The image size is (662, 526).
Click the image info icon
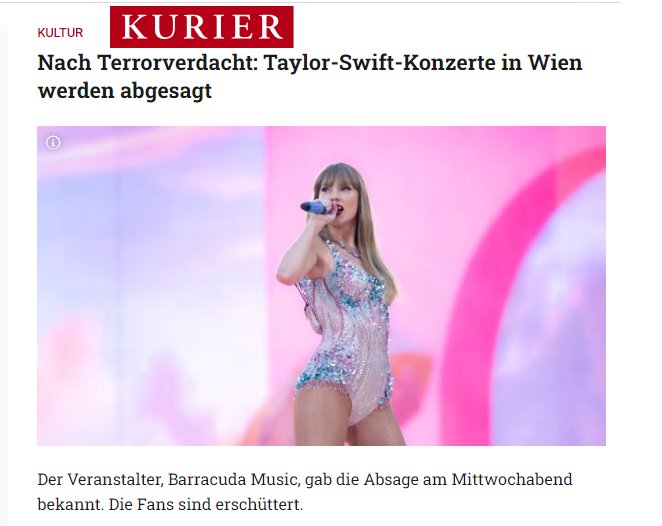(53, 143)
